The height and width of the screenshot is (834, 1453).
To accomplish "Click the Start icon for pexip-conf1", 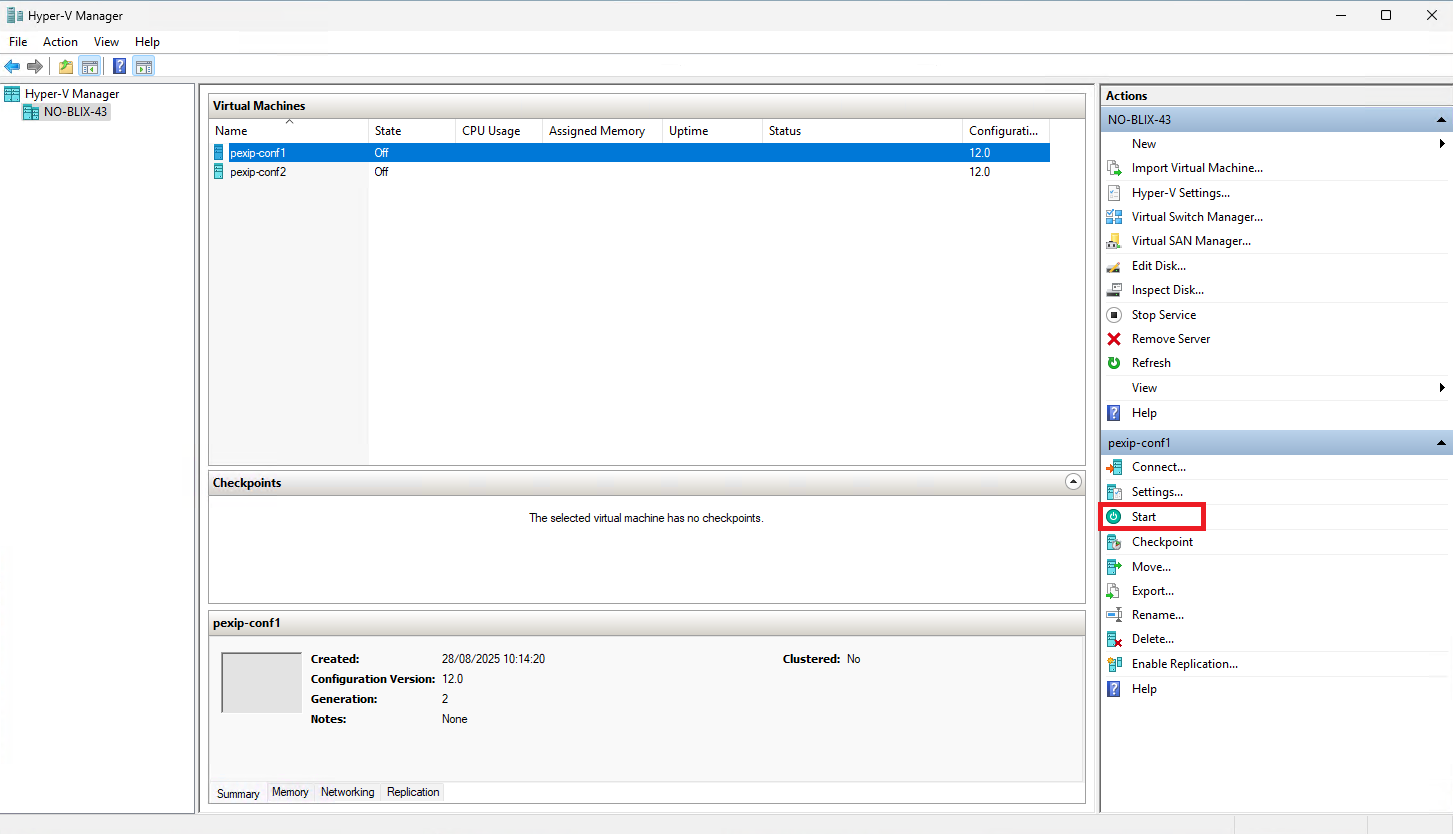I will (1114, 517).
